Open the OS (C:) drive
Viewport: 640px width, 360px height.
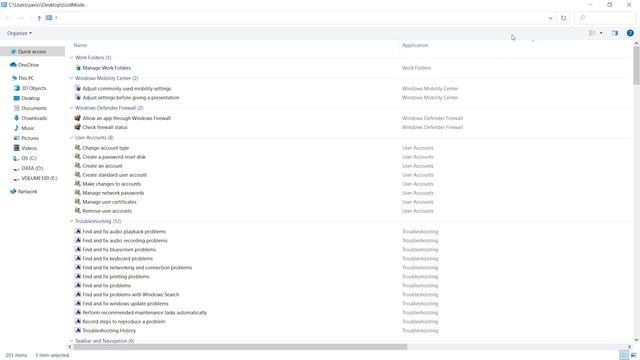click(29, 158)
